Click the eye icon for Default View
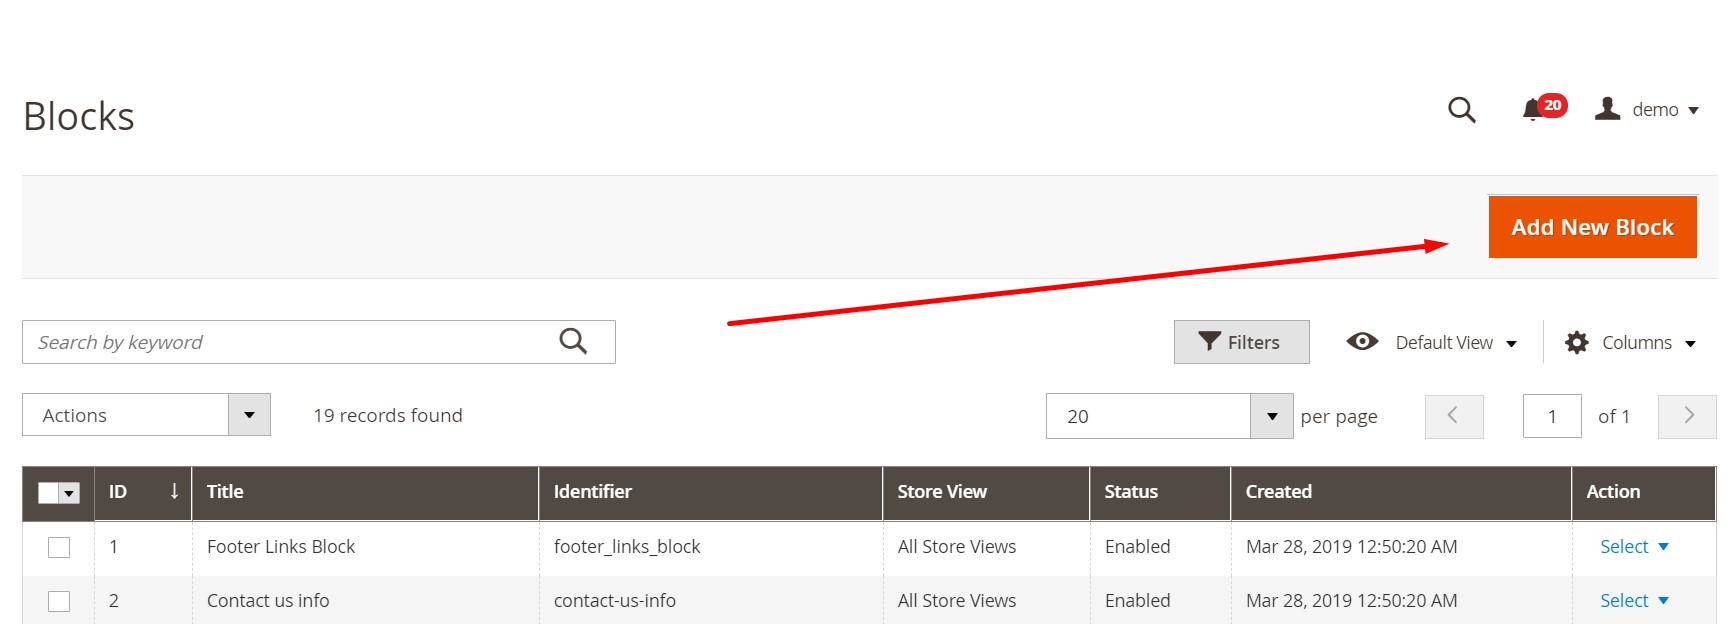Image resolution: width=1734 pixels, height=624 pixels. tap(1362, 342)
